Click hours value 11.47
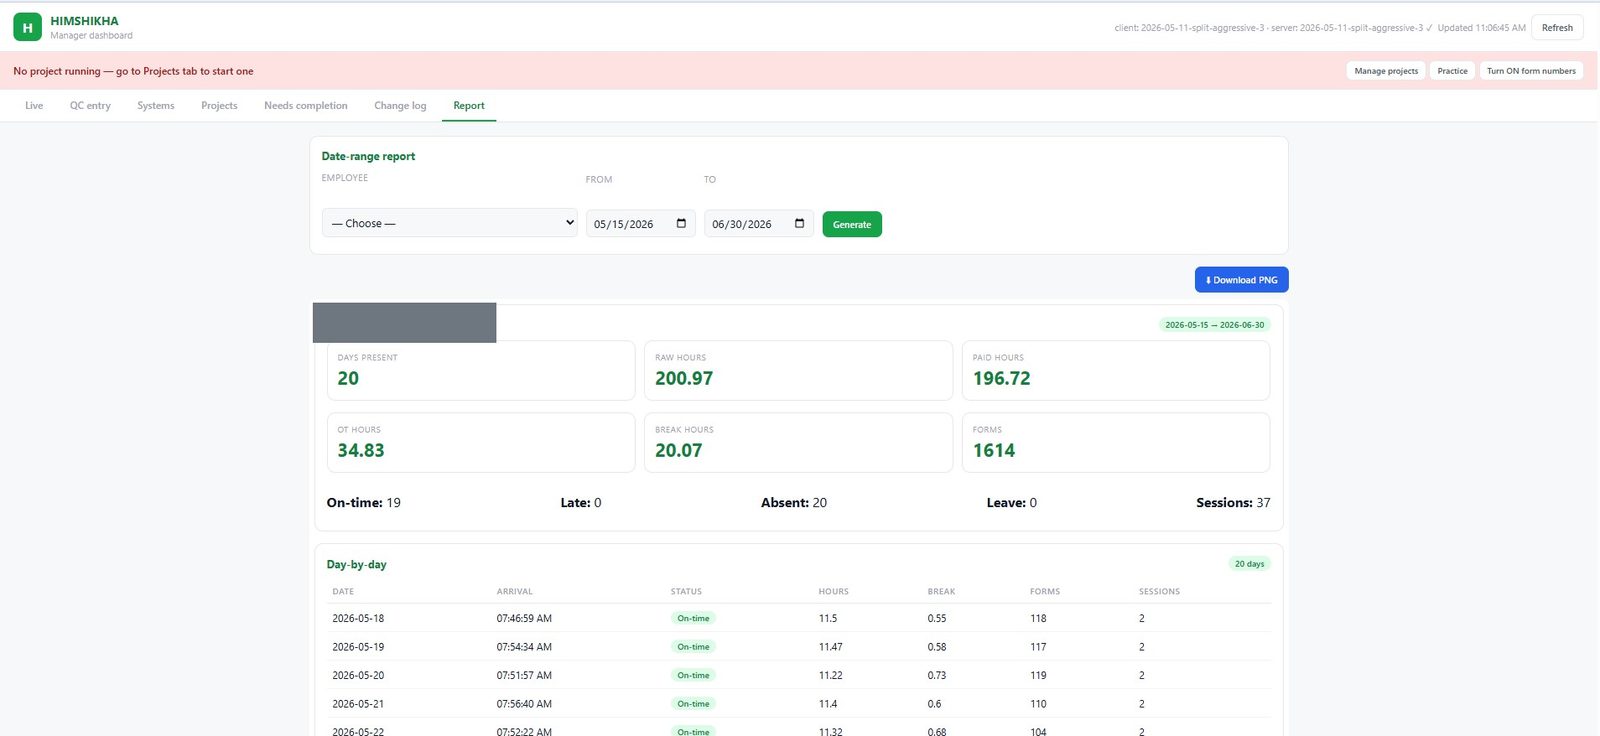The image size is (1600, 736). point(830,647)
